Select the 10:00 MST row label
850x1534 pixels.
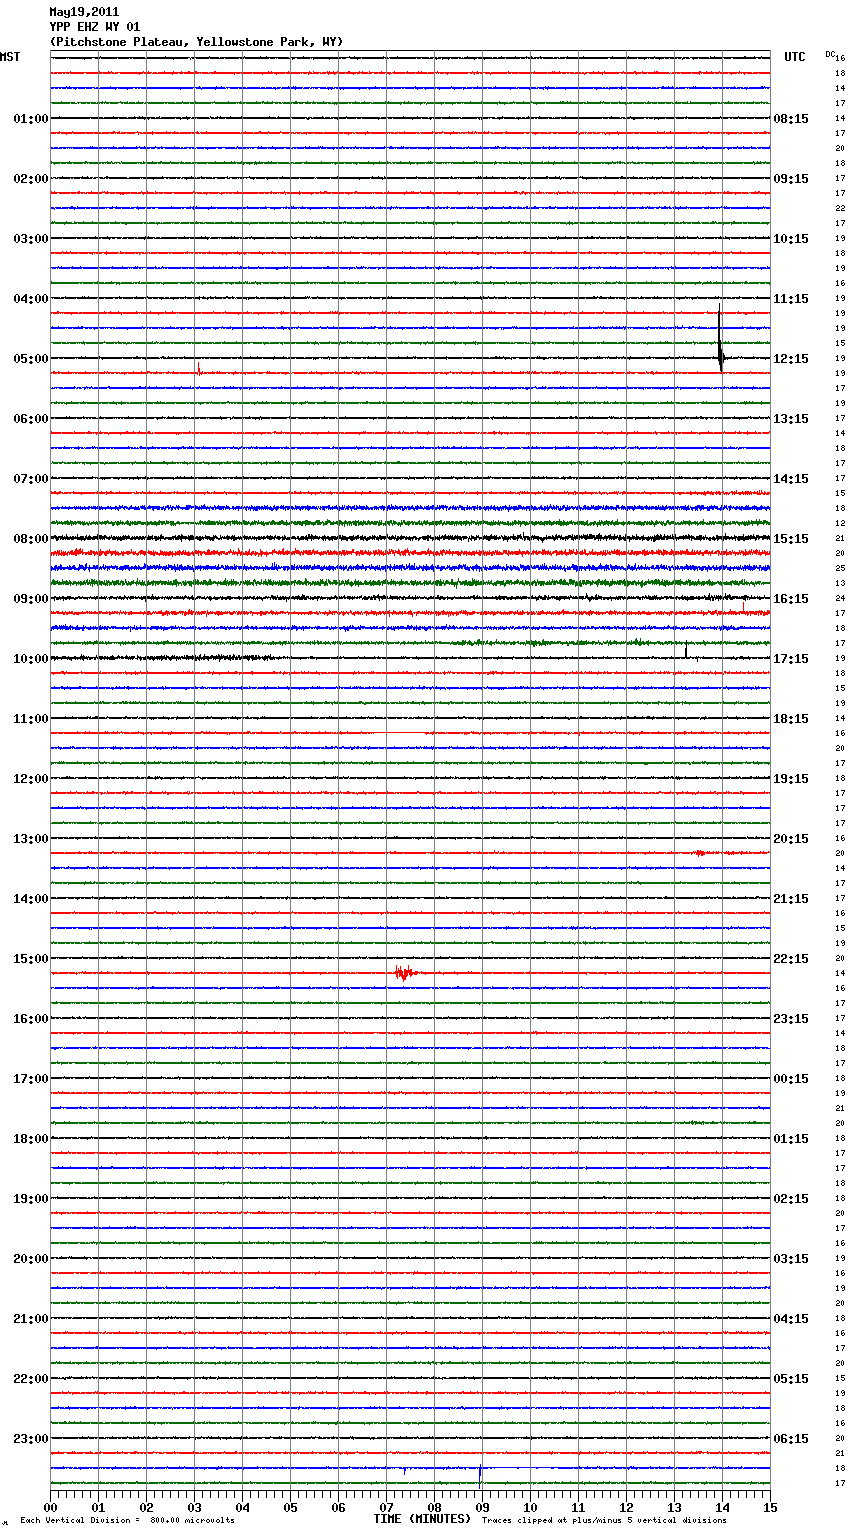[31, 659]
